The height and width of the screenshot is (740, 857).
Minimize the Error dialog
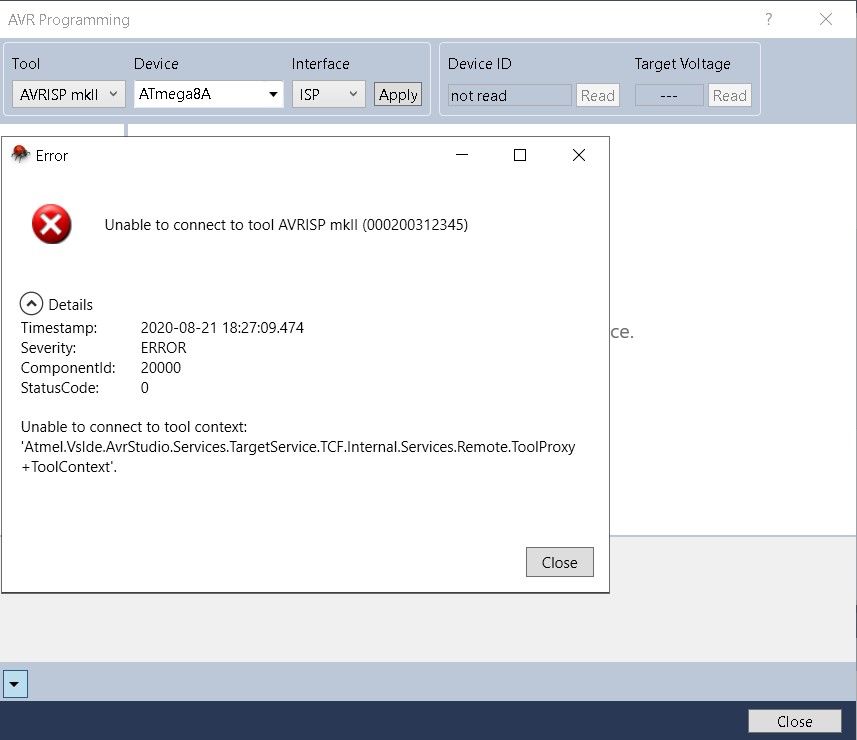(462, 155)
